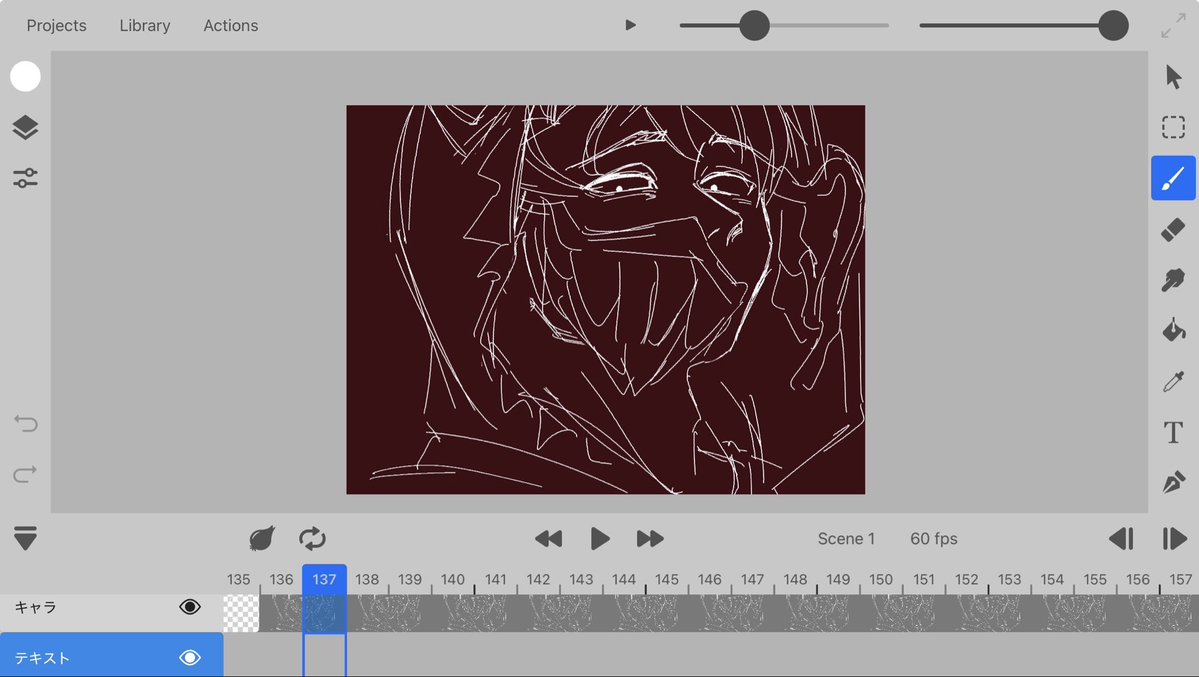1199x677 pixels.
Task: Open the Projects menu
Action: [57, 25]
